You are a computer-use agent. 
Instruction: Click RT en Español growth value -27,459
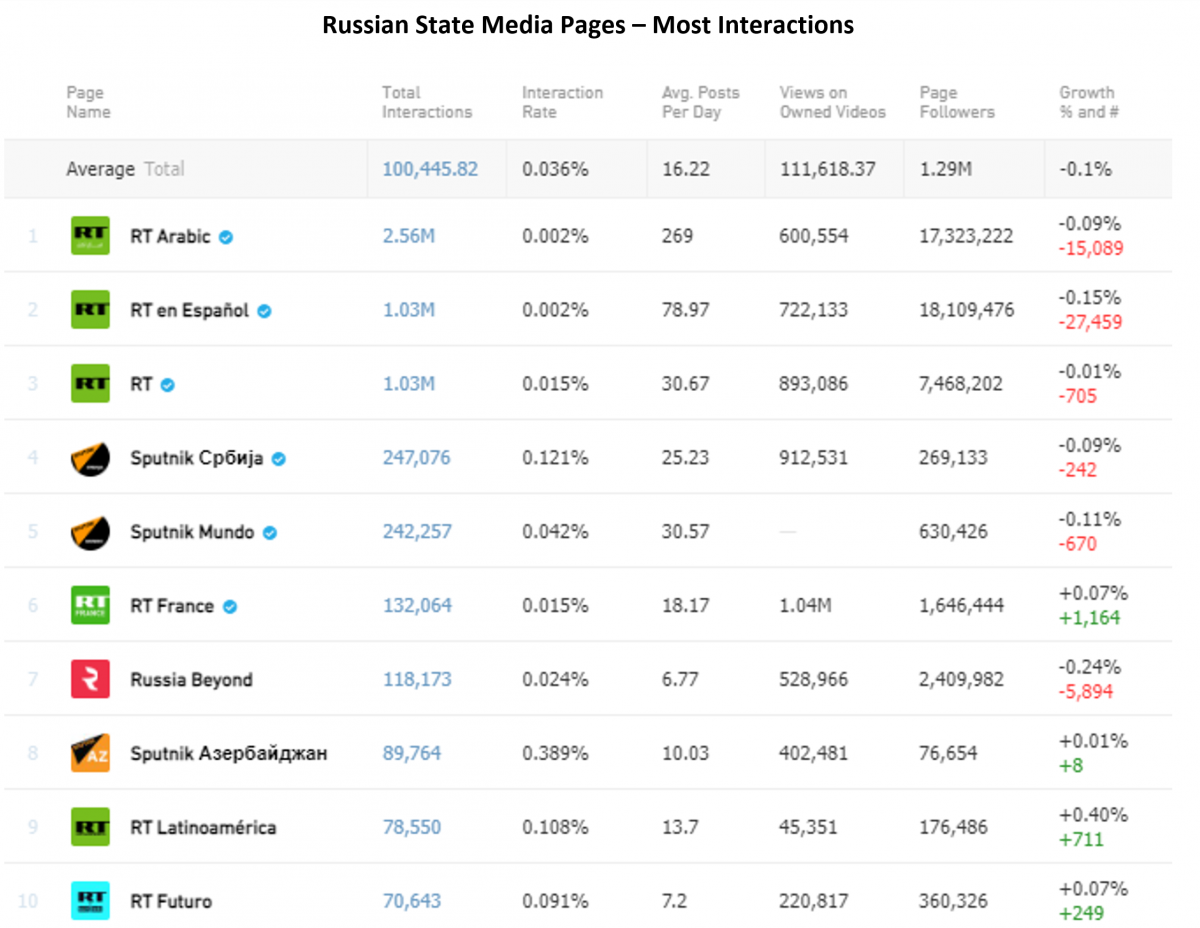1091,323
